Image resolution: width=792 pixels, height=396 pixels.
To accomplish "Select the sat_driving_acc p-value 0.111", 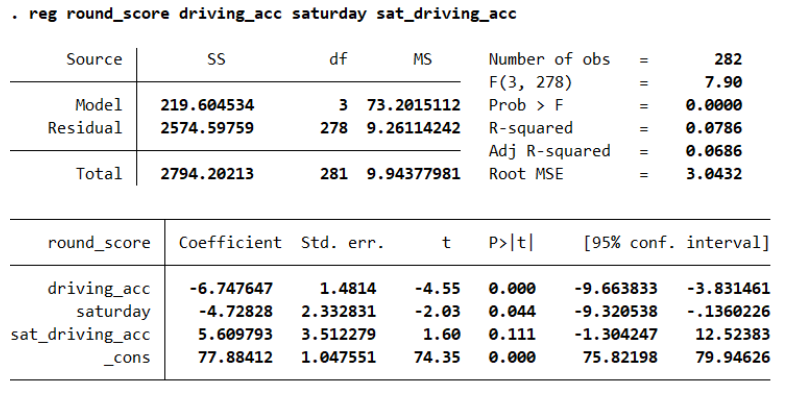I will [512, 334].
